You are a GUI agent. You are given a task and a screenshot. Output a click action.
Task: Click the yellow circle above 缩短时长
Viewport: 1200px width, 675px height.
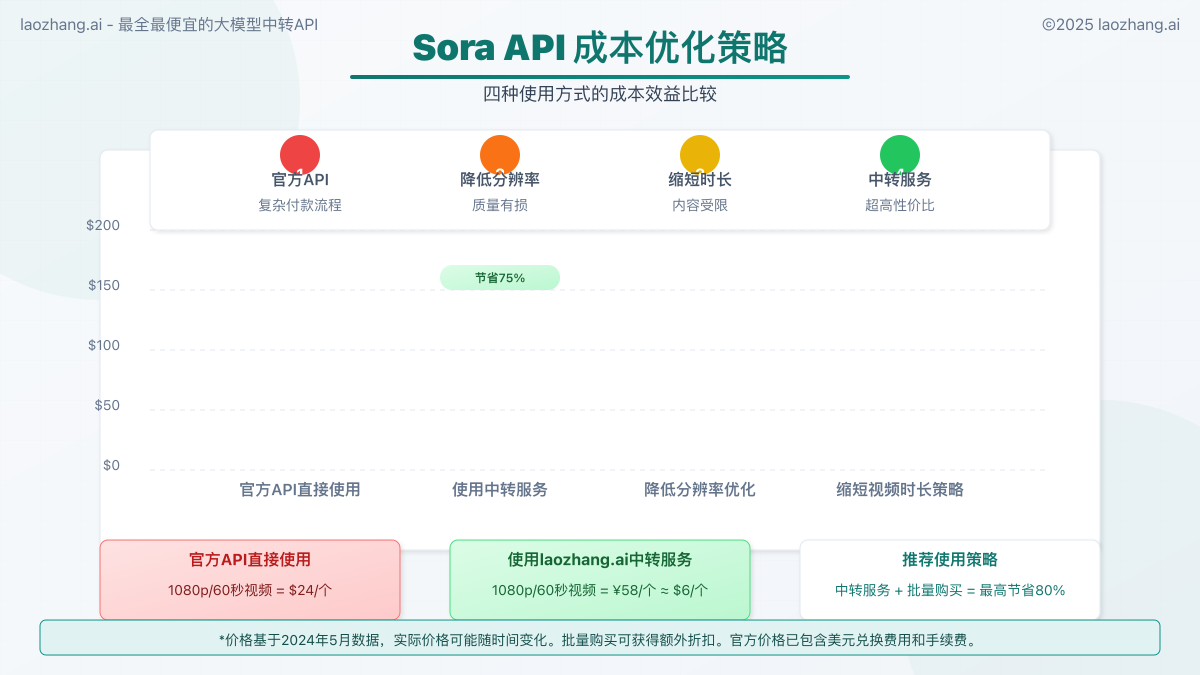(x=700, y=155)
